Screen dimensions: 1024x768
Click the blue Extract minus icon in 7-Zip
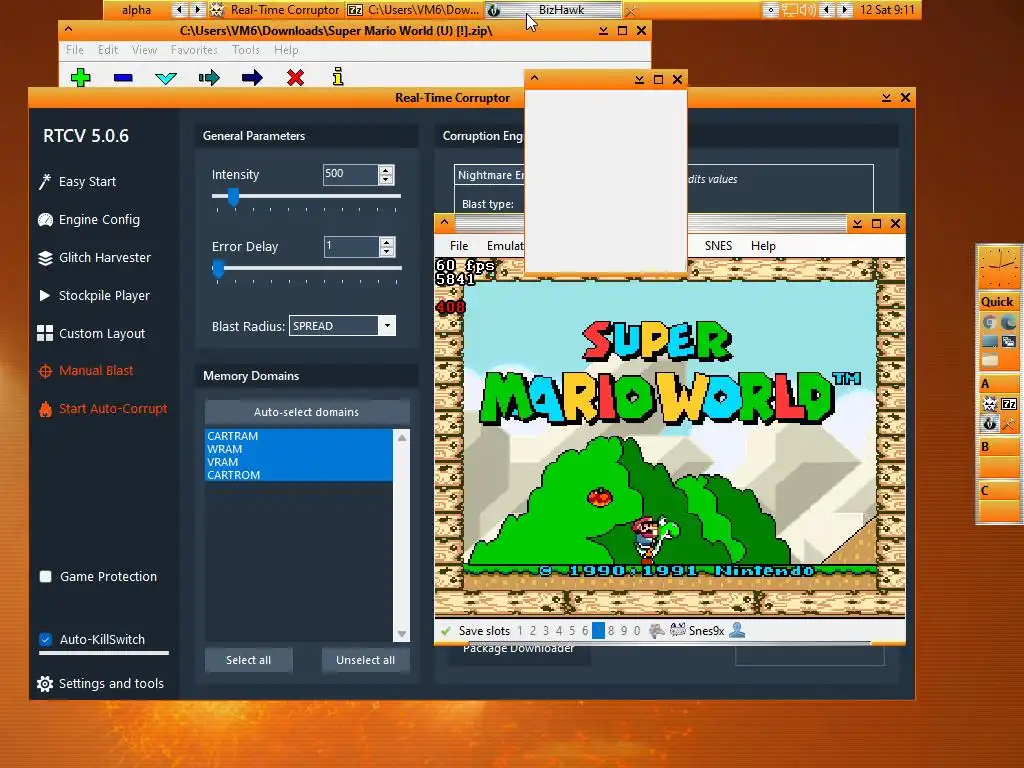(123, 78)
